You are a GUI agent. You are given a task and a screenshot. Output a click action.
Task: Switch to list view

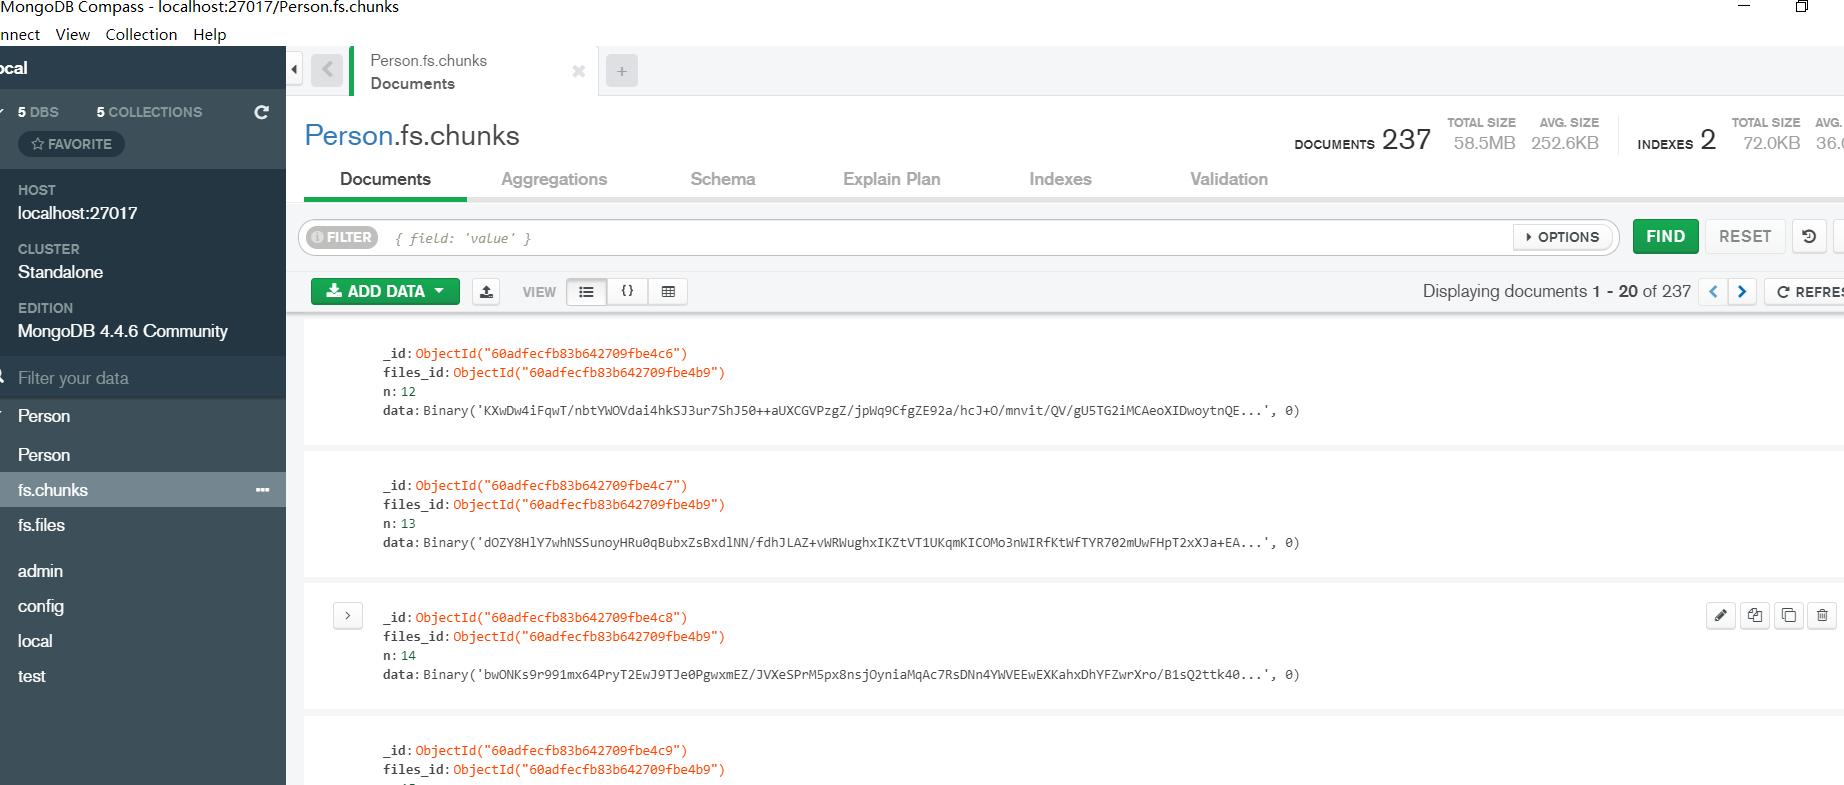point(586,291)
